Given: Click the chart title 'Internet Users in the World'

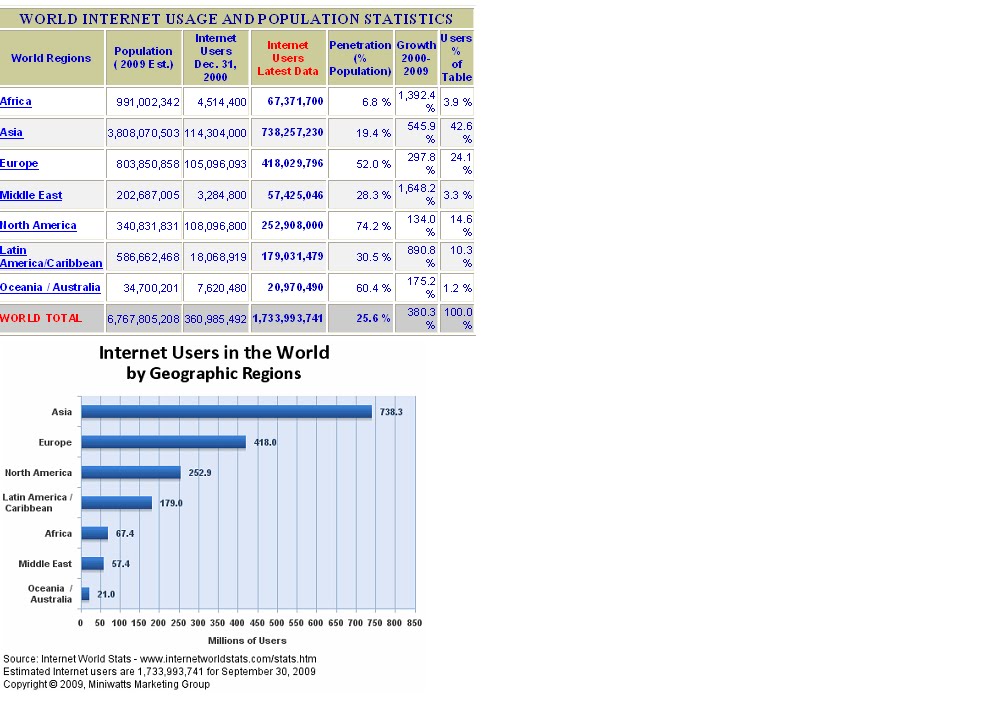Looking at the screenshot, I should pos(214,352).
